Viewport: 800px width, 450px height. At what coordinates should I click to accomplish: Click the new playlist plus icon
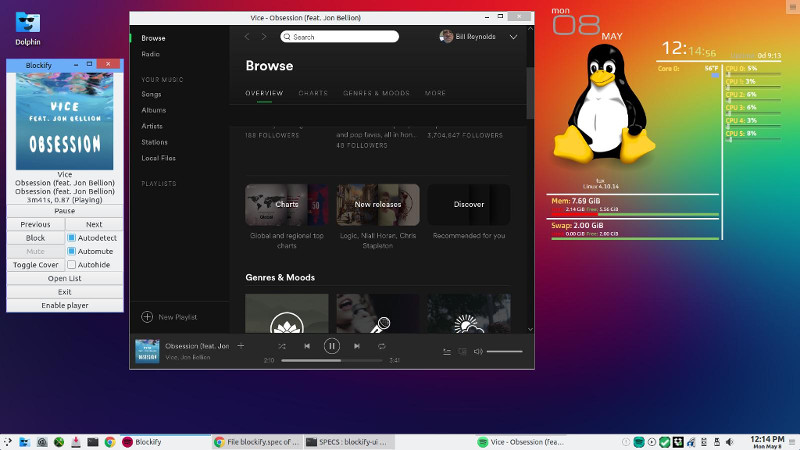click(147, 317)
